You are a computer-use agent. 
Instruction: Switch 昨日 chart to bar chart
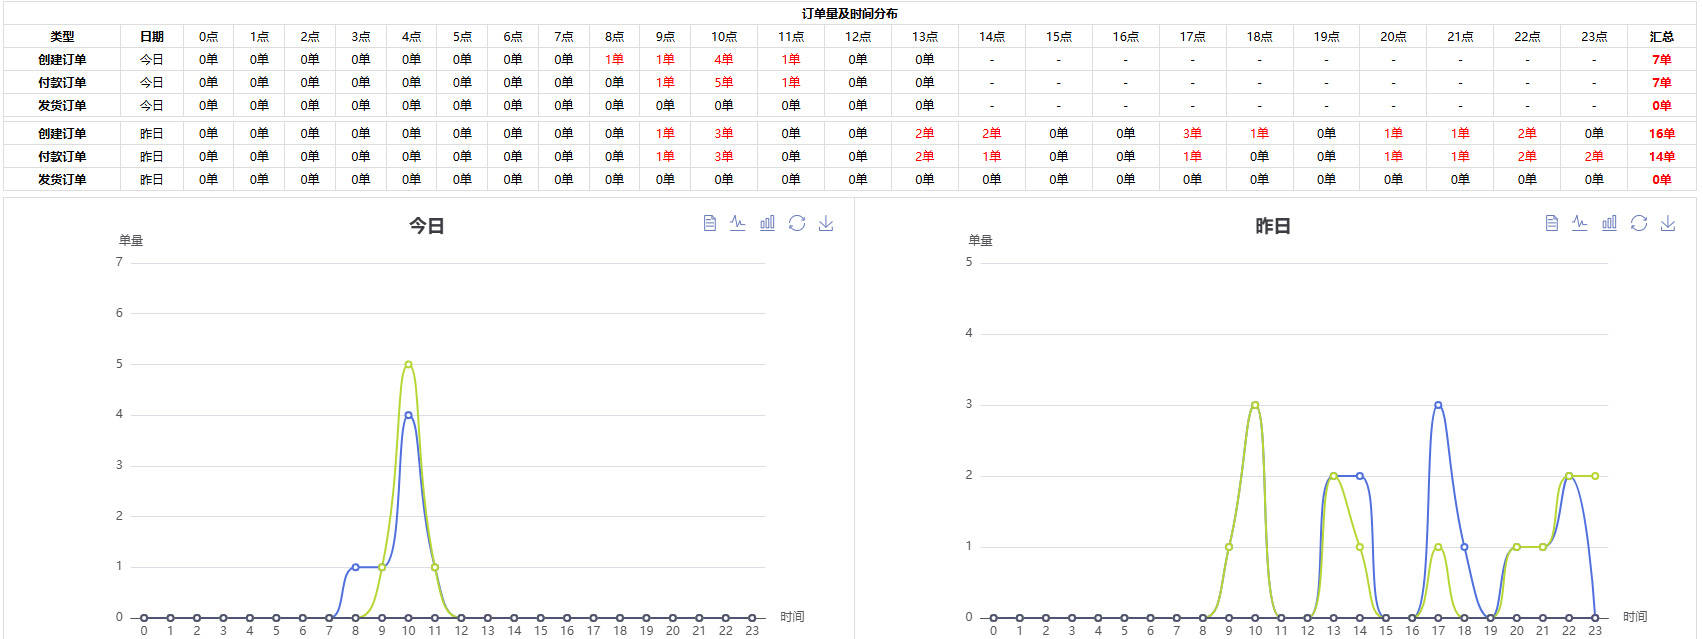tap(1609, 223)
